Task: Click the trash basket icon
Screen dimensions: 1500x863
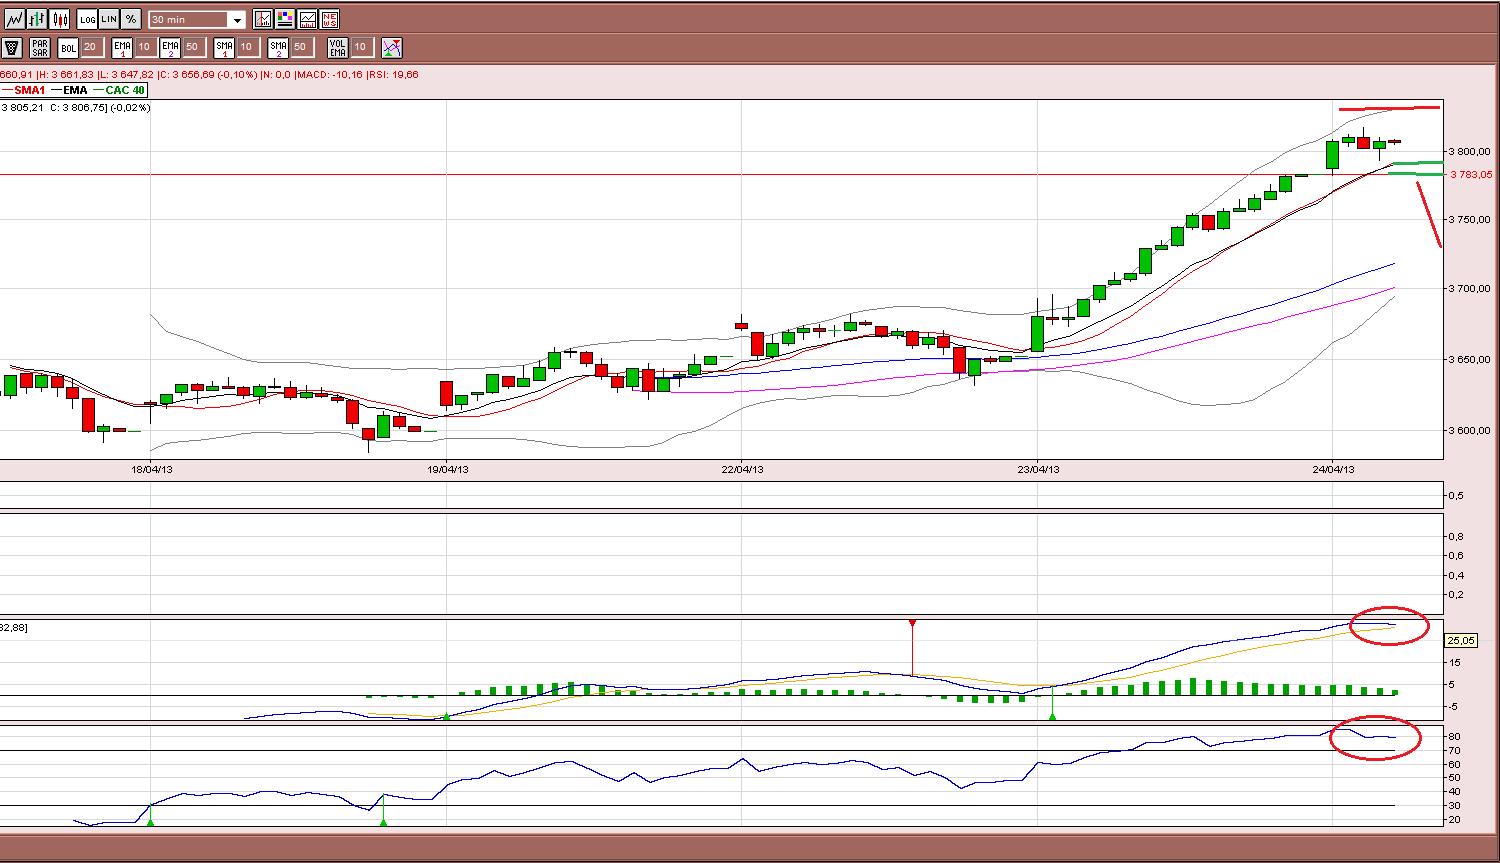Action: pos(12,47)
